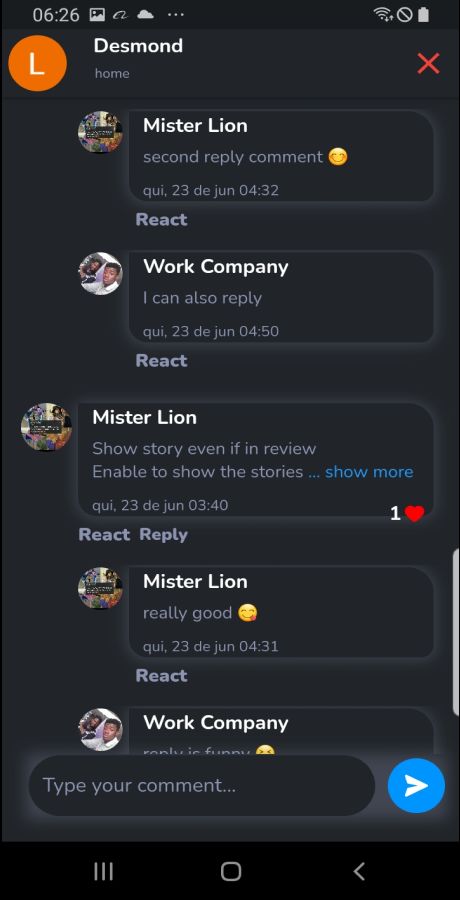
Task: Tap the Android back arrow
Action: point(359,871)
